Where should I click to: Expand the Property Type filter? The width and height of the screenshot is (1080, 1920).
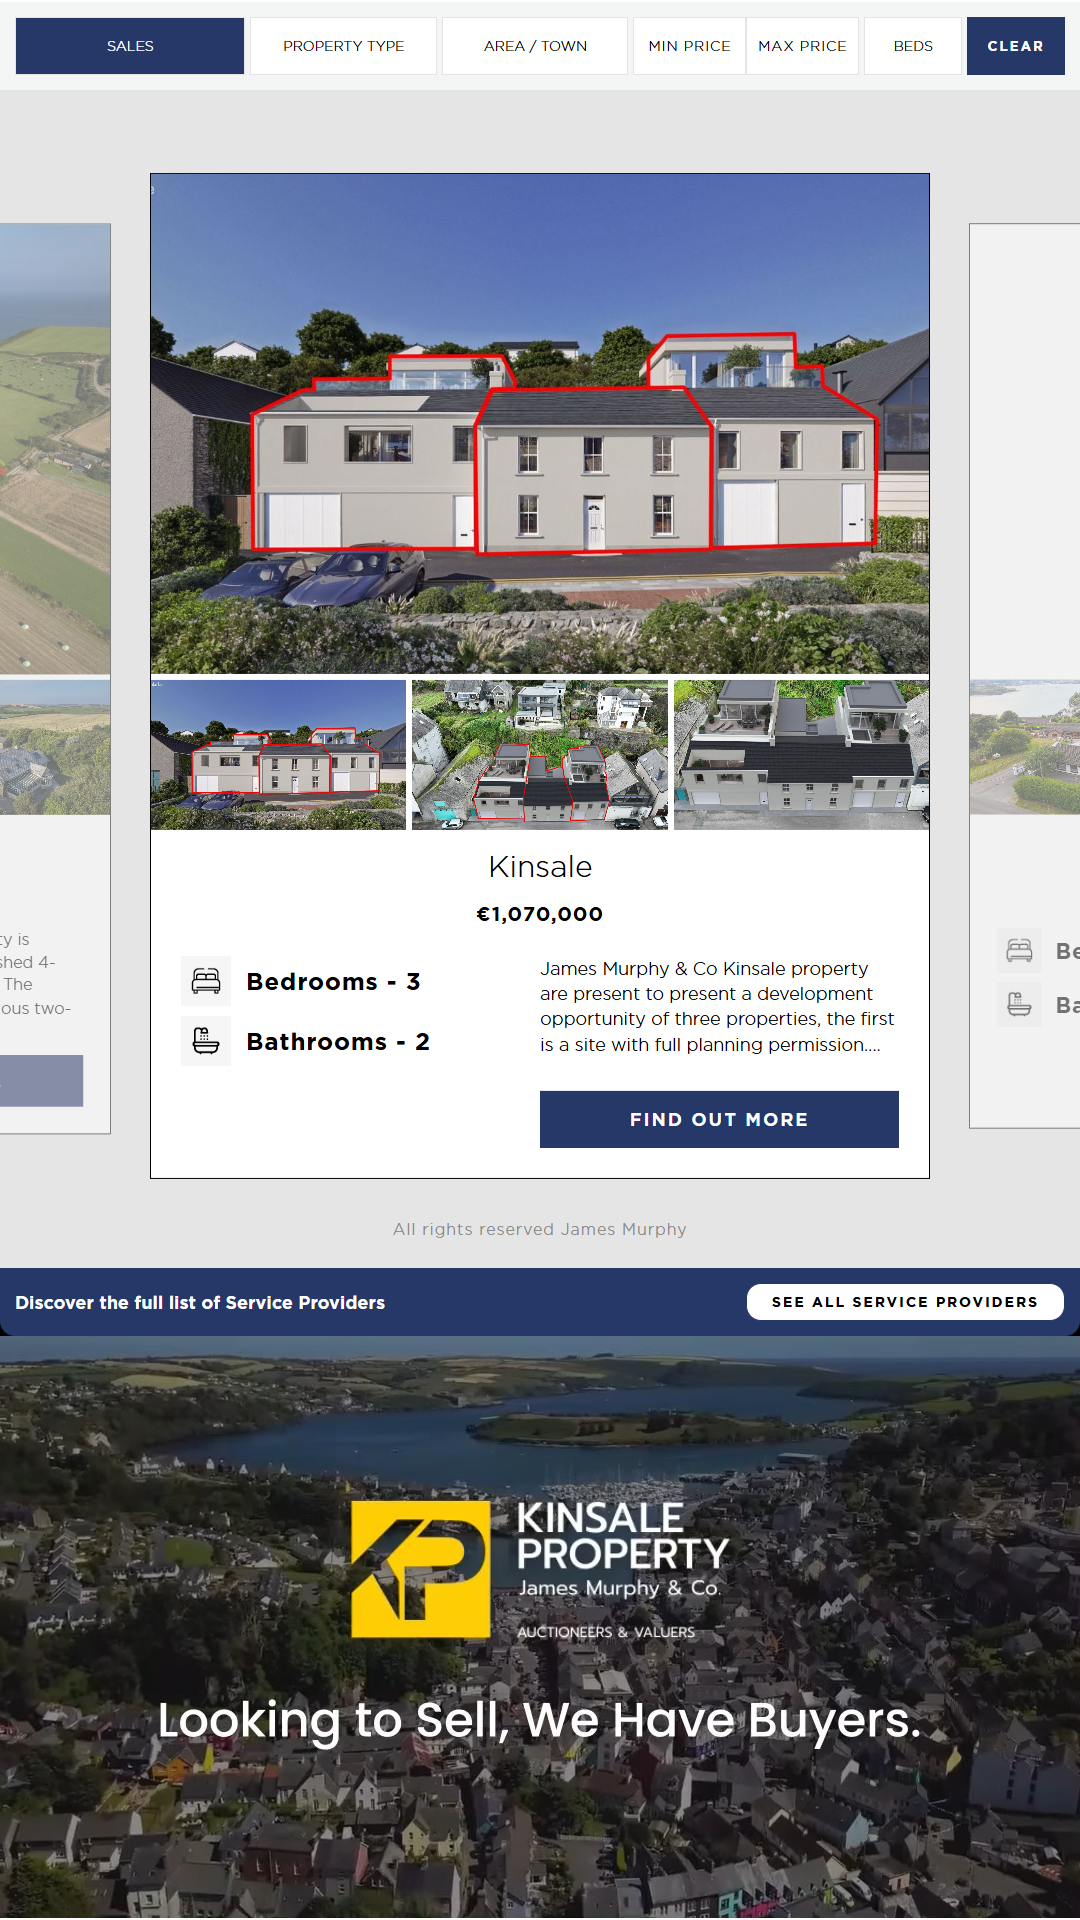click(343, 46)
